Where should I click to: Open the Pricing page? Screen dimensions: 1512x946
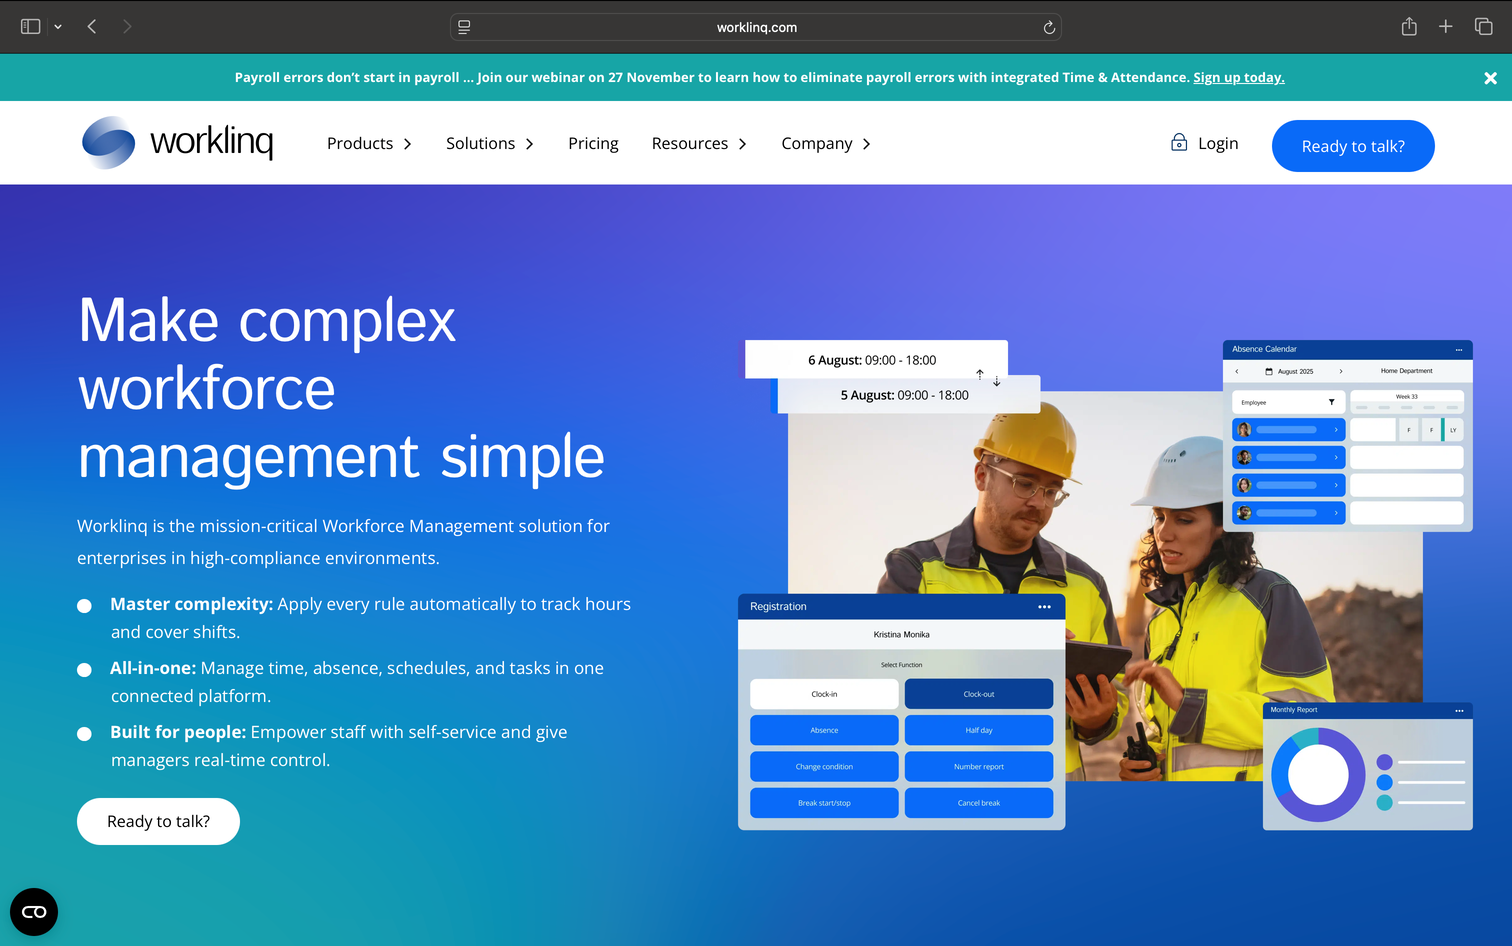pos(593,143)
